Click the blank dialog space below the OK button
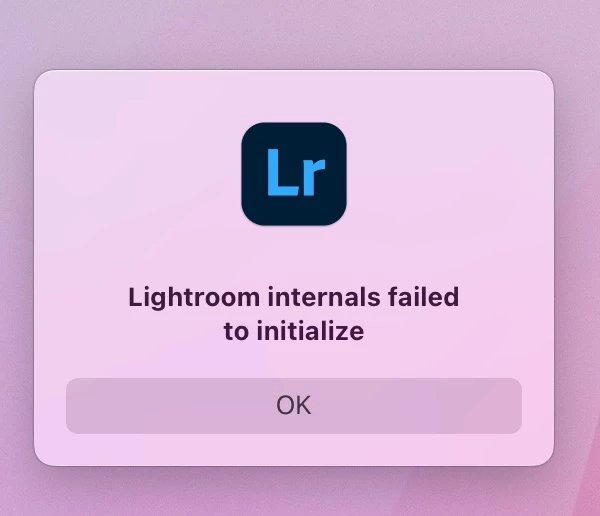The height and width of the screenshot is (516, 600). [x=294, y=449]
